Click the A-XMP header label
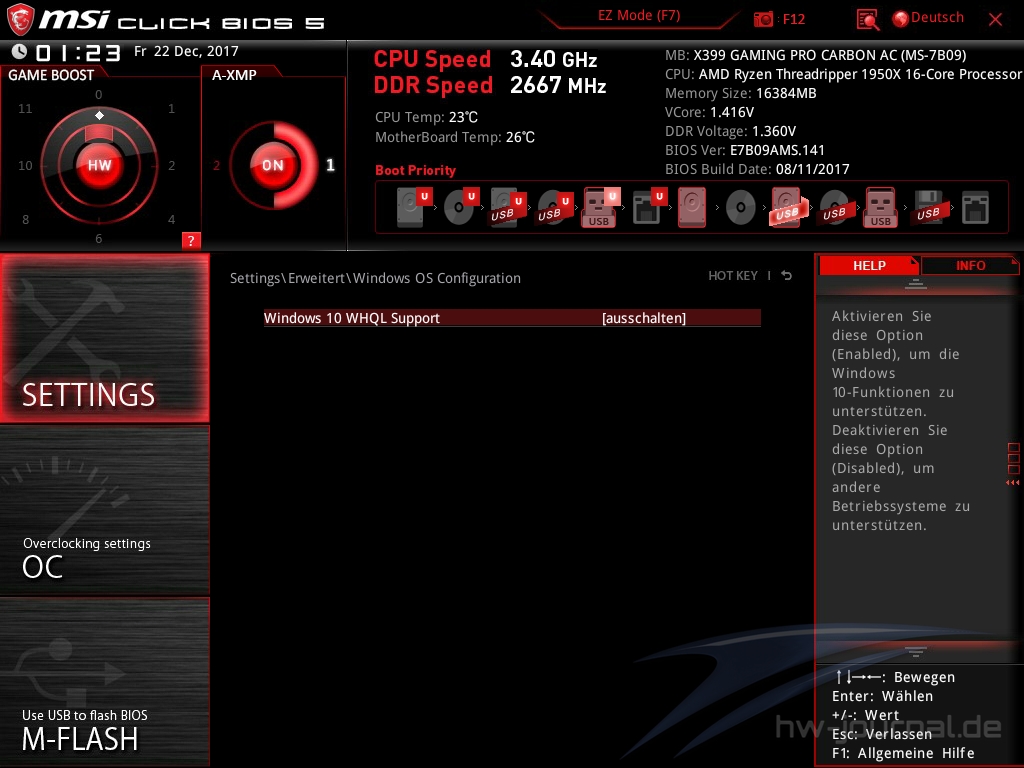 tap(234, 75)
